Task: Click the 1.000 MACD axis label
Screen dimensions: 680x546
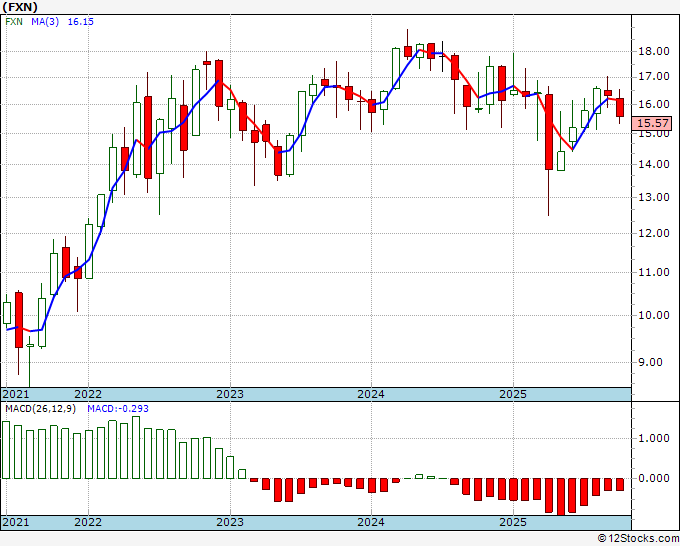Action: 654,438
